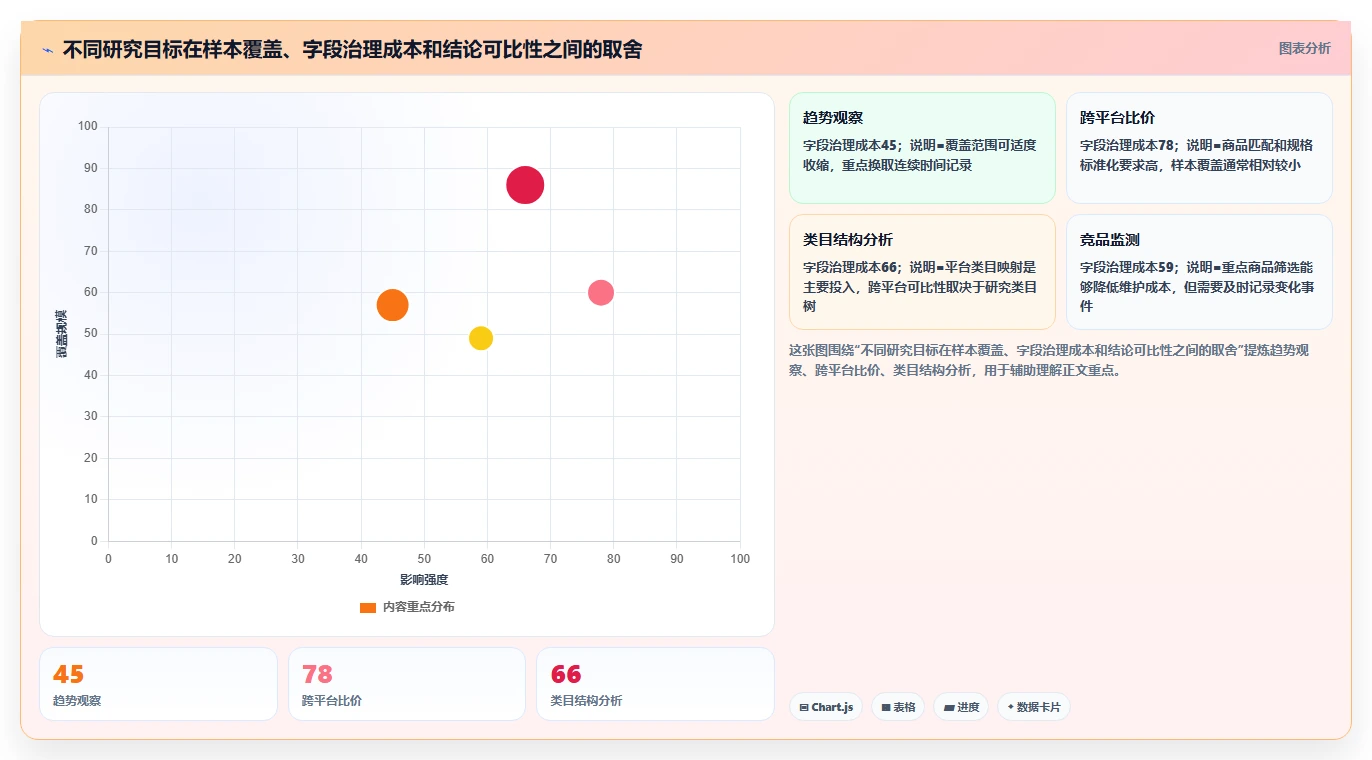This screenshot has height=760, width=1372.
Task: Click the dashboard title text about 研究目标
Action: 352,49
